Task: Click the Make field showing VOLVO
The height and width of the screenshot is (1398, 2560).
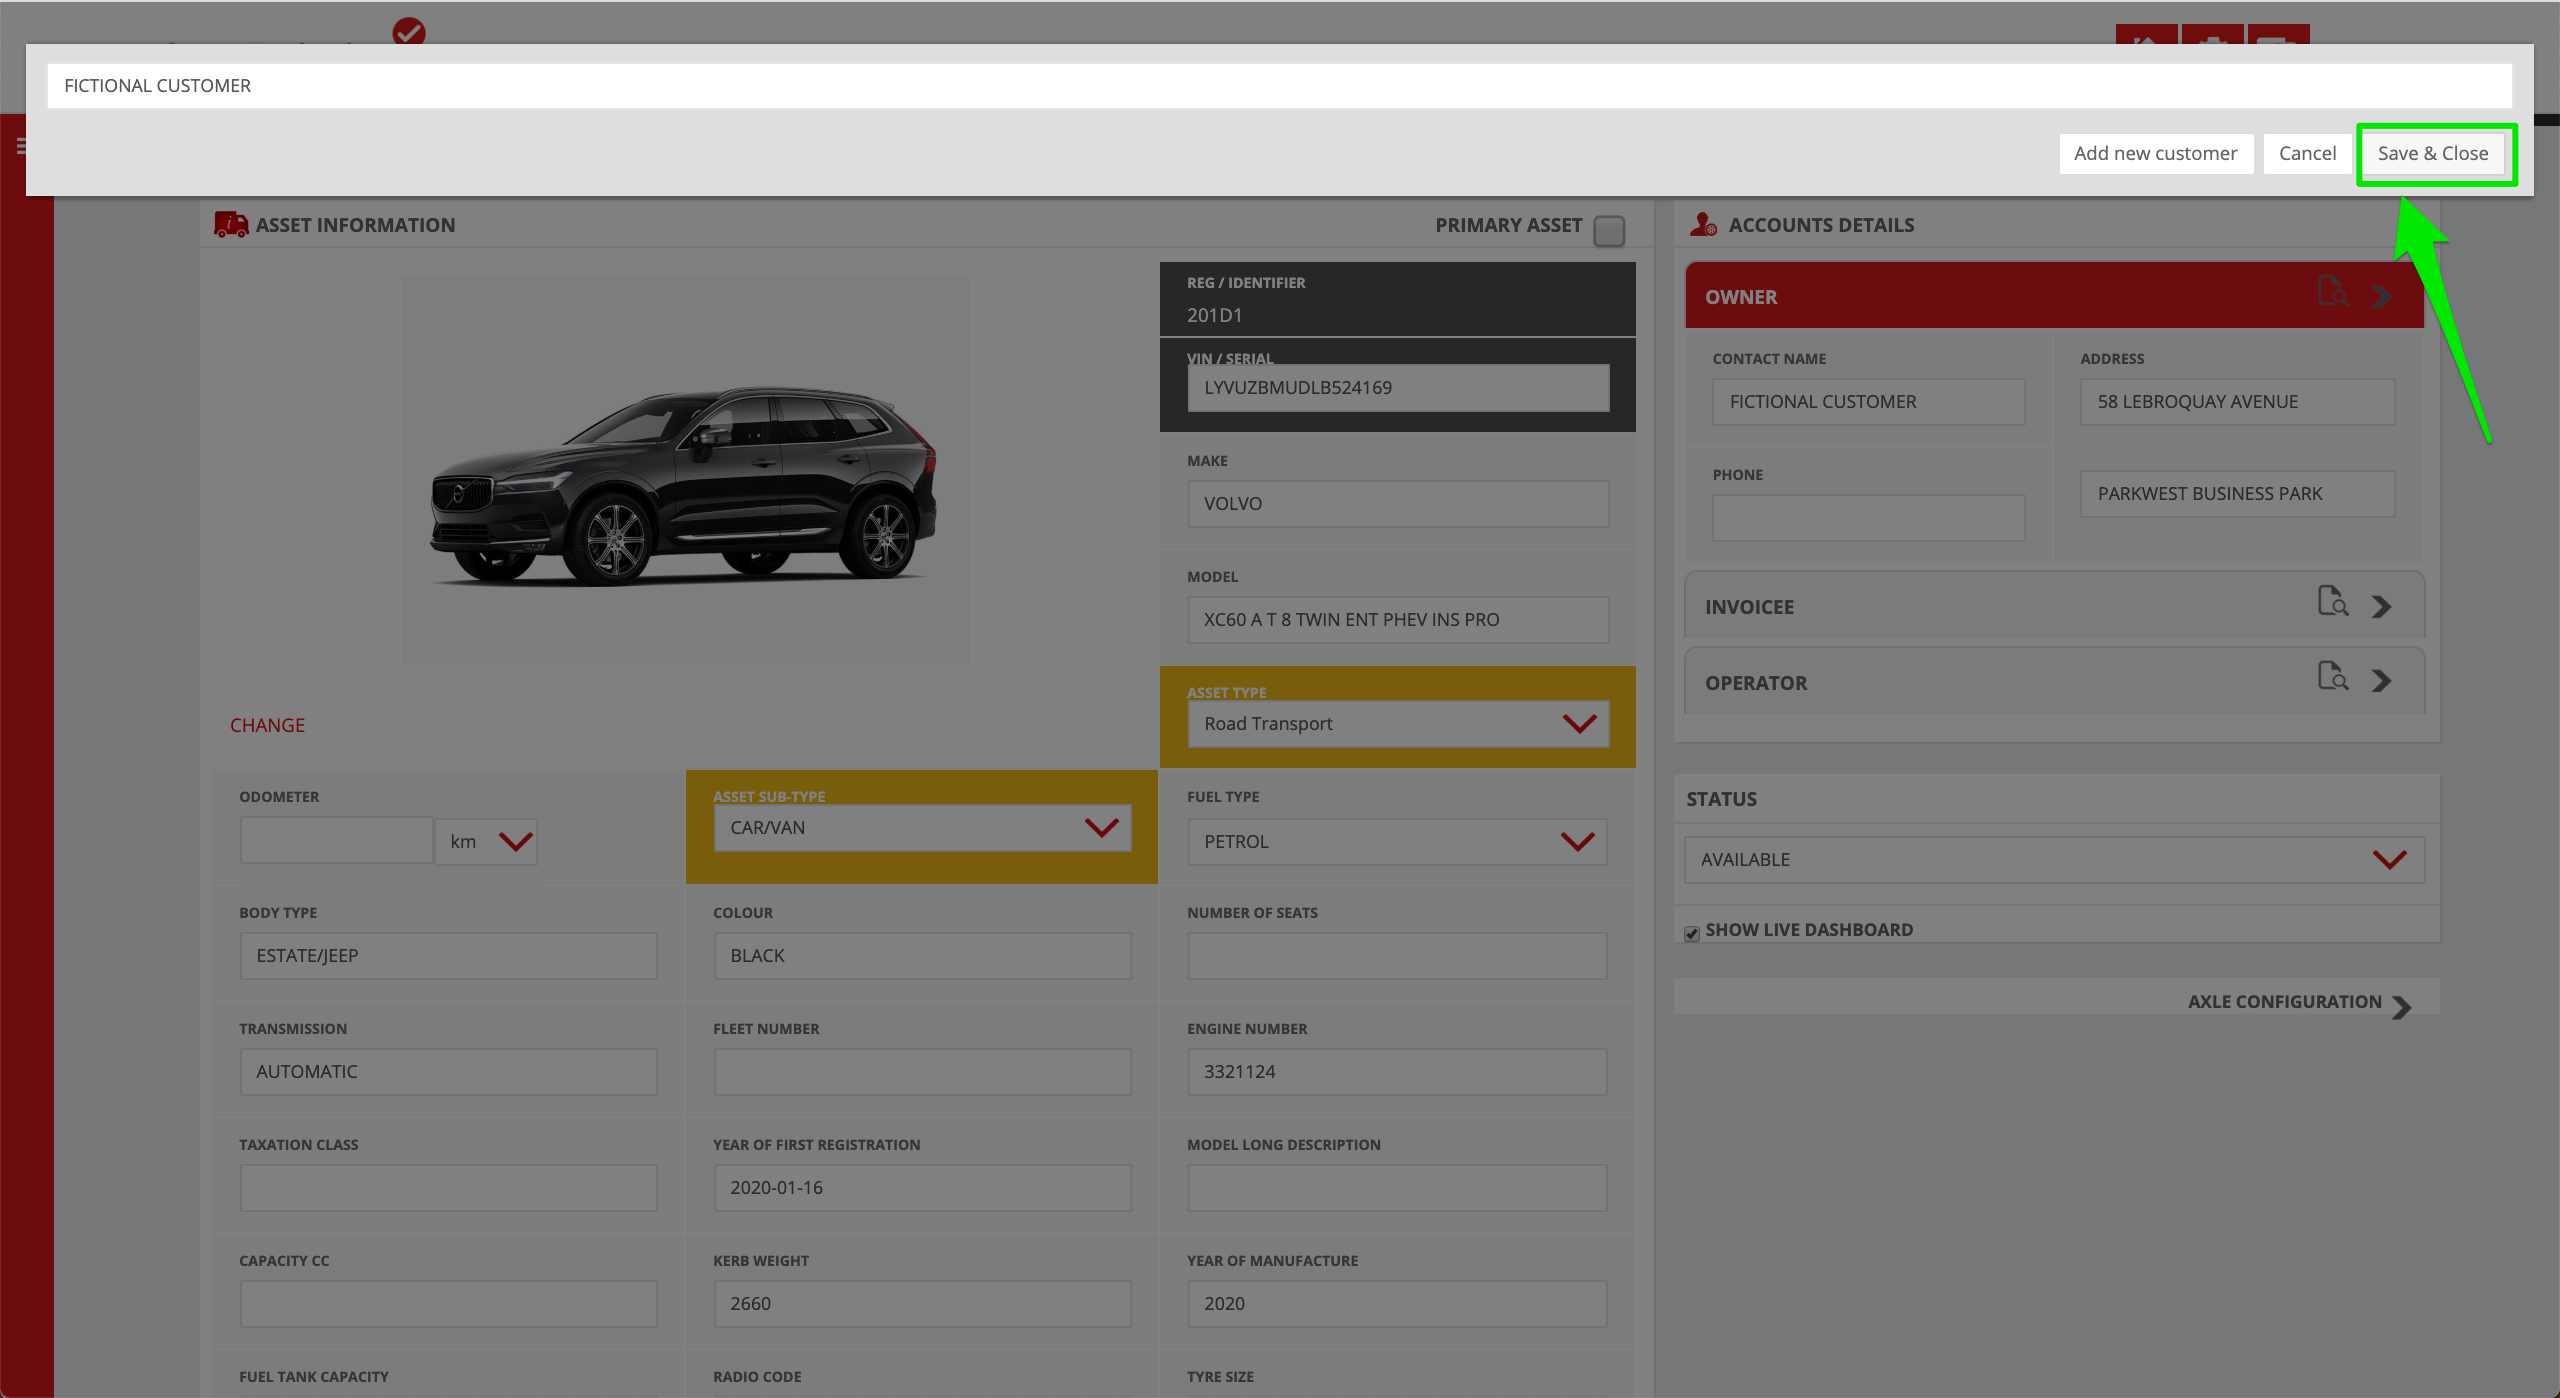Action: [1398, 504]
